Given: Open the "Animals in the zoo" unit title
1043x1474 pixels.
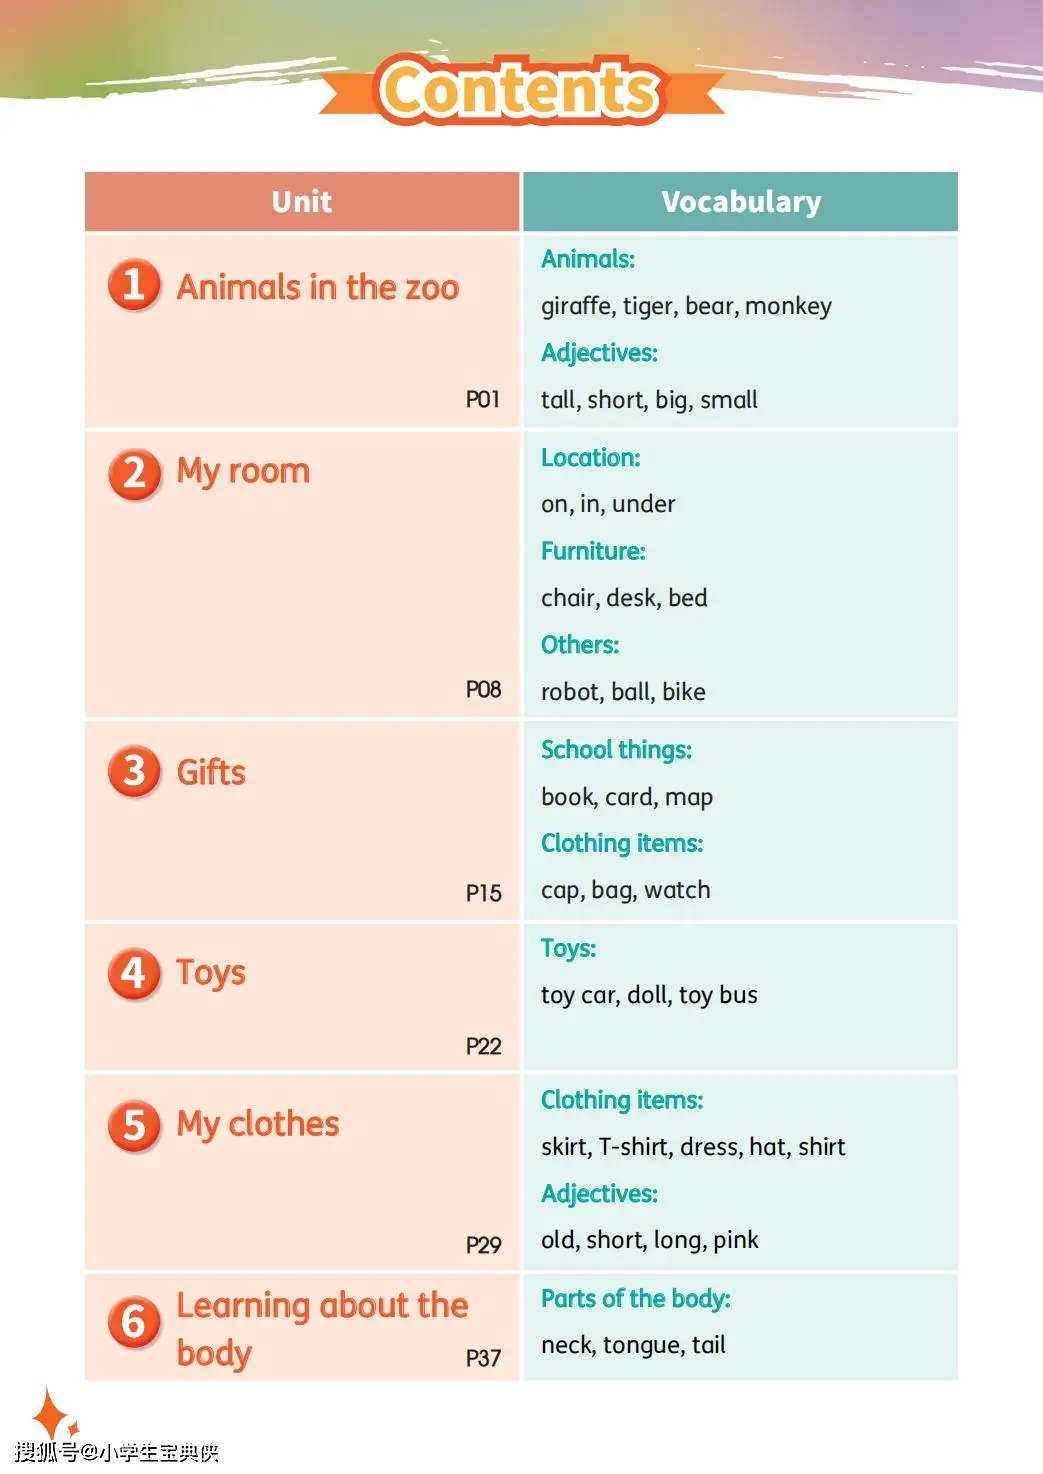Looking at the screenshot, I should click(x=318, y=288).
